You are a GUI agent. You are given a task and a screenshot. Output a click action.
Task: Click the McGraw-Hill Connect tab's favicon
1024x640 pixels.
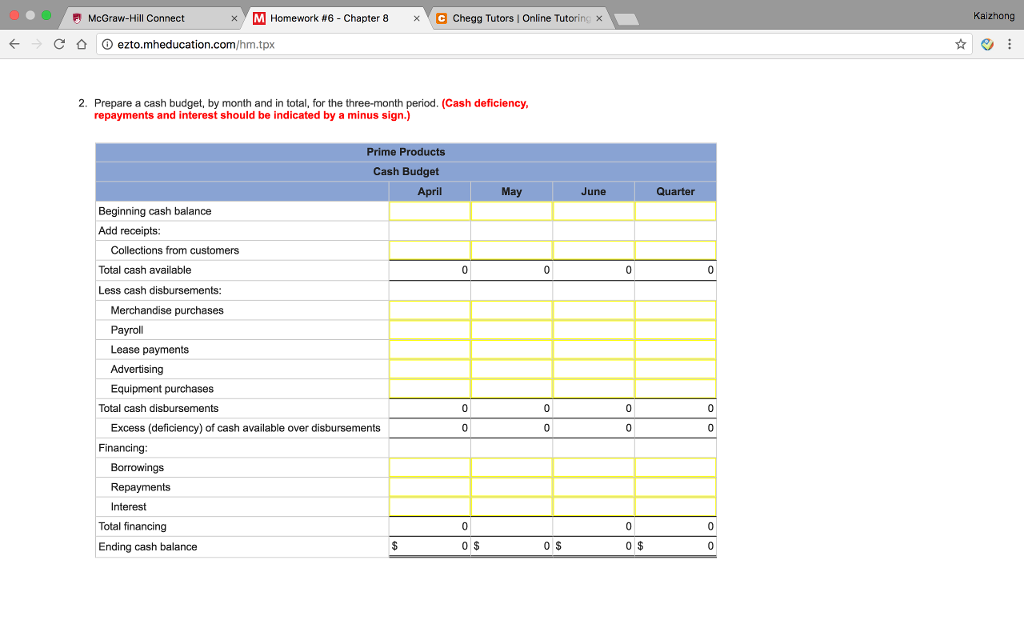click(x=75, y=17)
